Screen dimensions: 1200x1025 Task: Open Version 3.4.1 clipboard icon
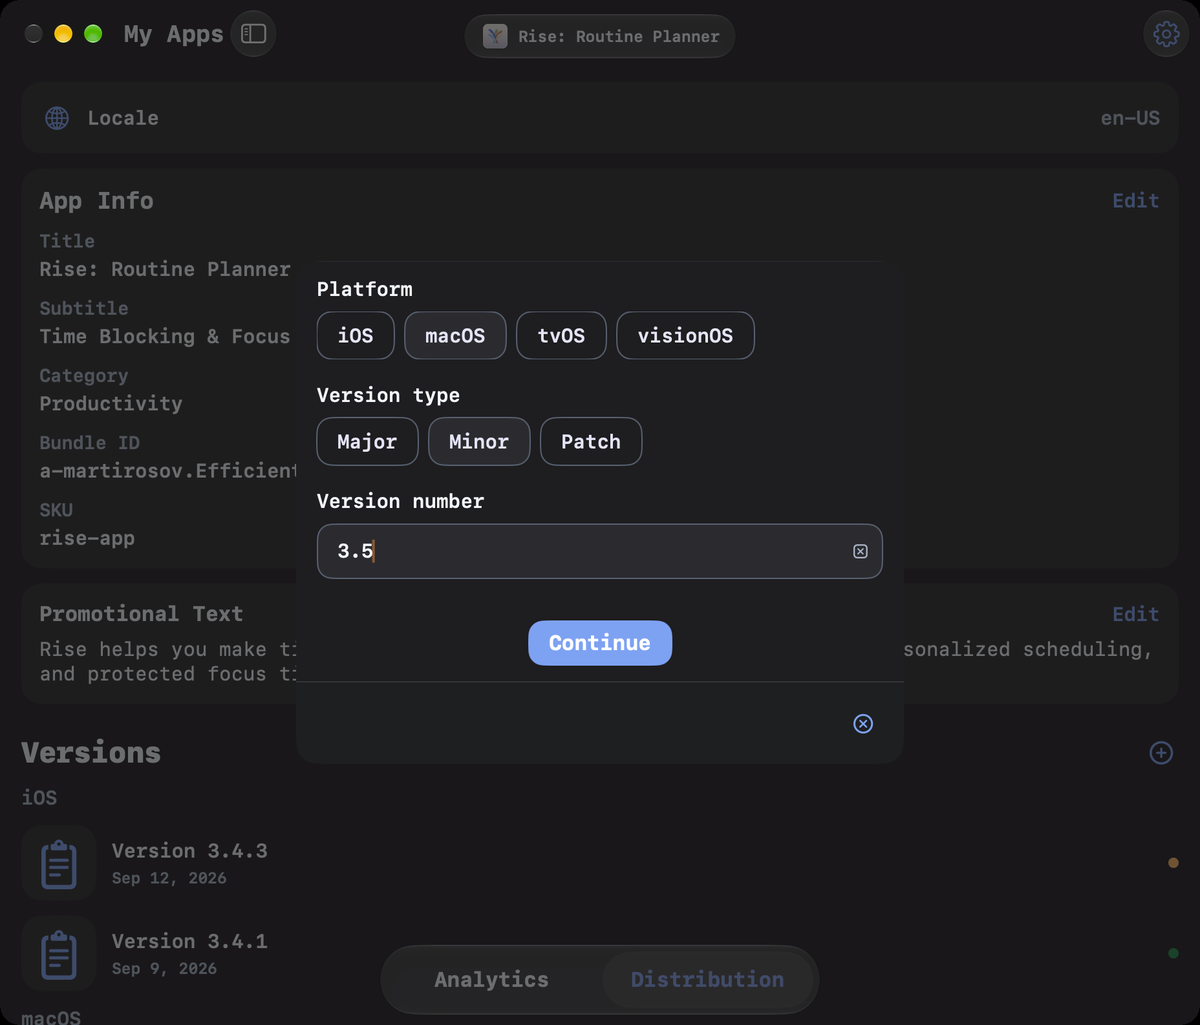[59, 953]
